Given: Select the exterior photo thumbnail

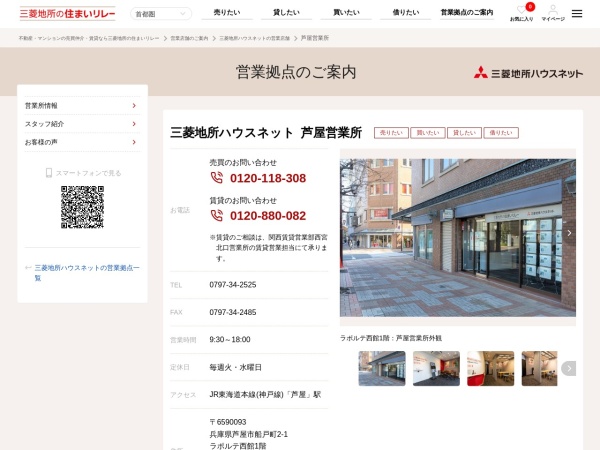Looking at the screenshot, I should (x=382, y=368).
